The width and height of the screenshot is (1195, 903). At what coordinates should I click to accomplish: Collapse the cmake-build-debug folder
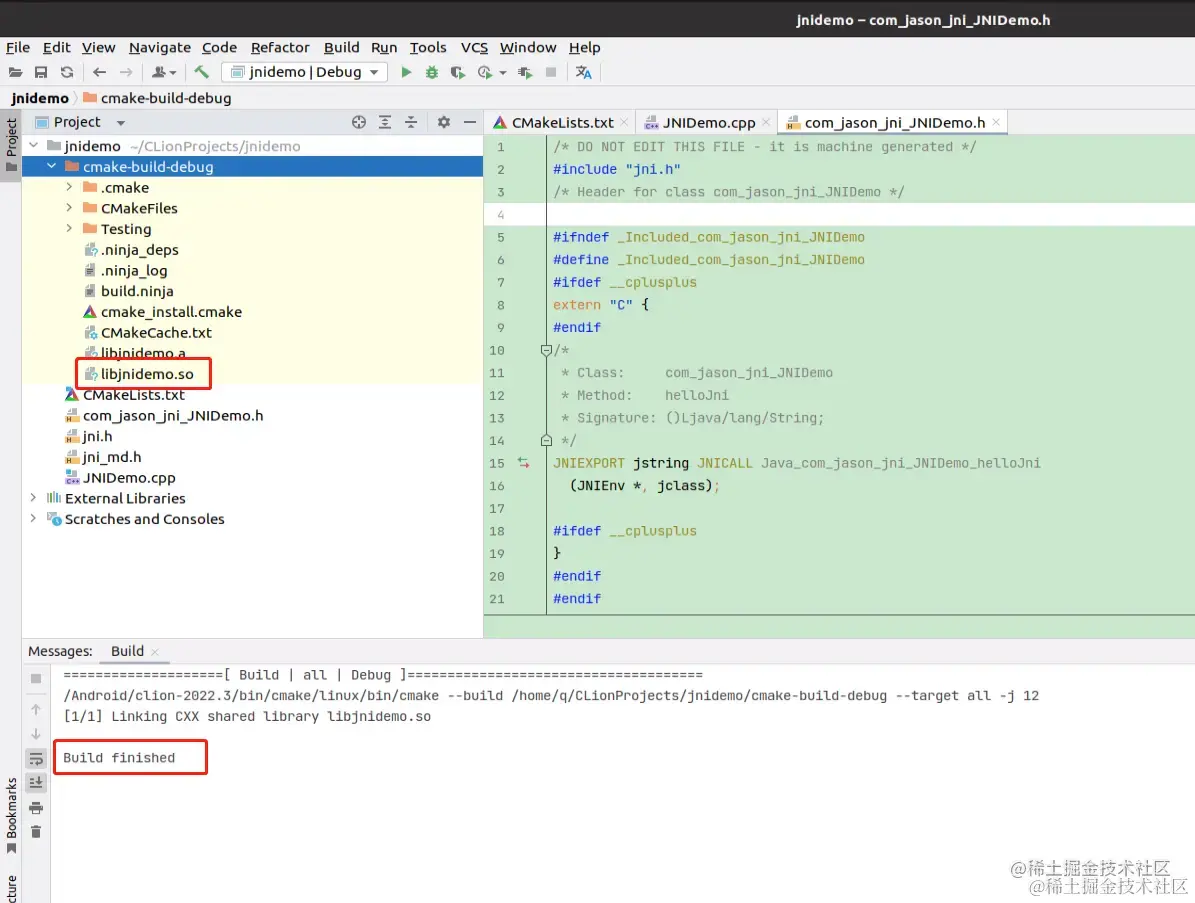(52, 166)
